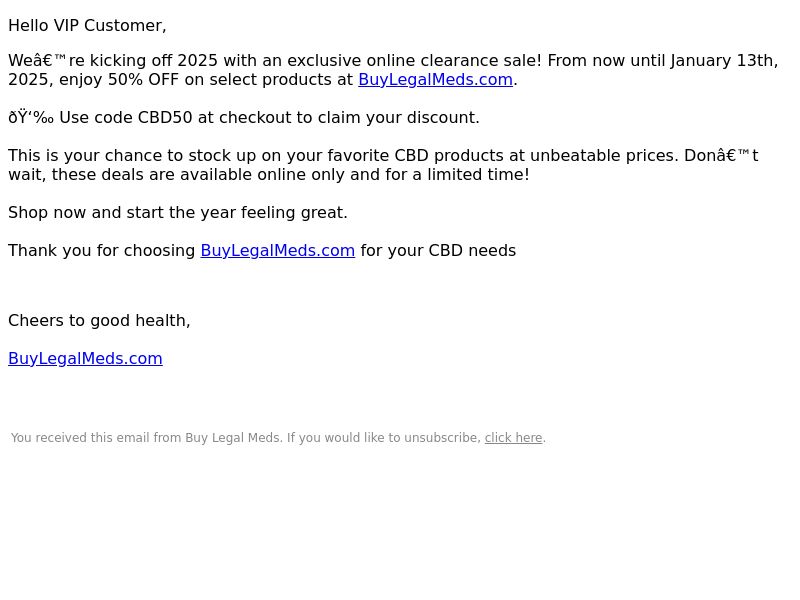Click the 'click here' unsubscribe link
Viewport: 800px width, 600px height.
point(513,438)
